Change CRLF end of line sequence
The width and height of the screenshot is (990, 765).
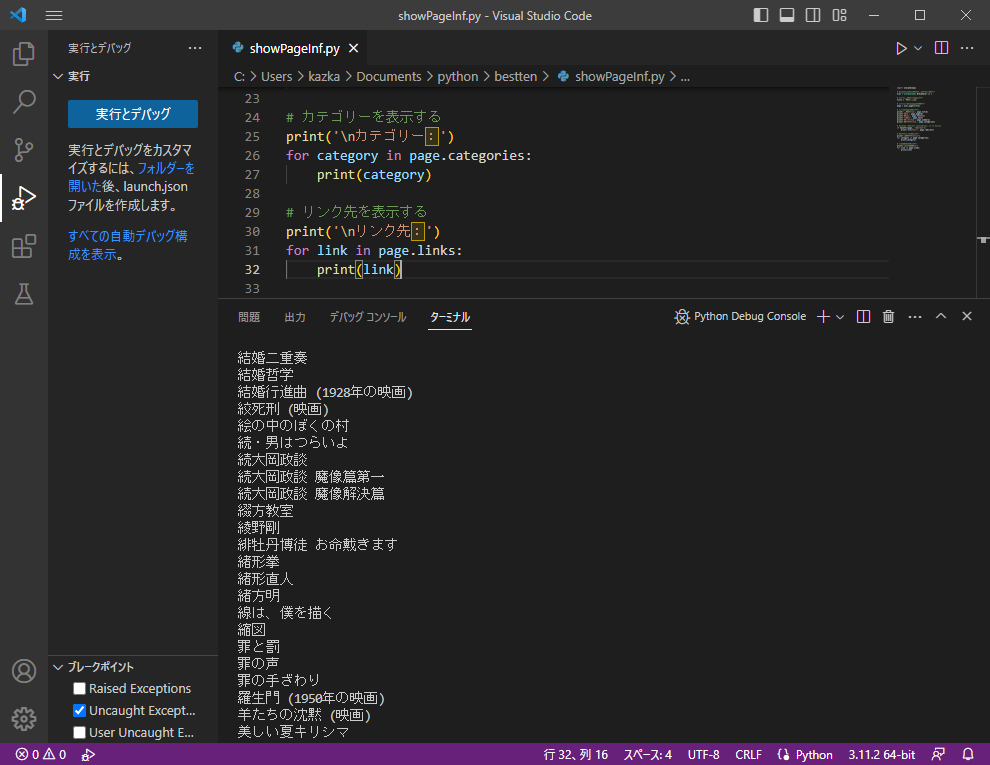[748, 754]
